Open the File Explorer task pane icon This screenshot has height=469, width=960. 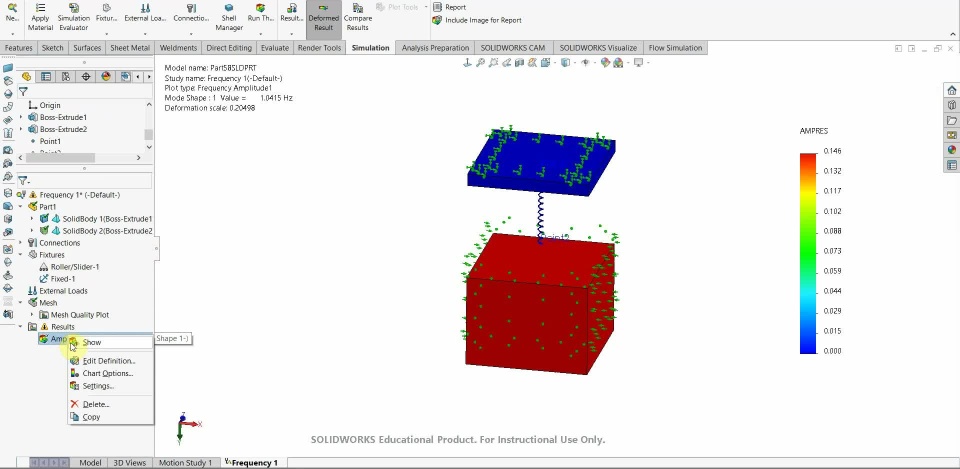951,120
